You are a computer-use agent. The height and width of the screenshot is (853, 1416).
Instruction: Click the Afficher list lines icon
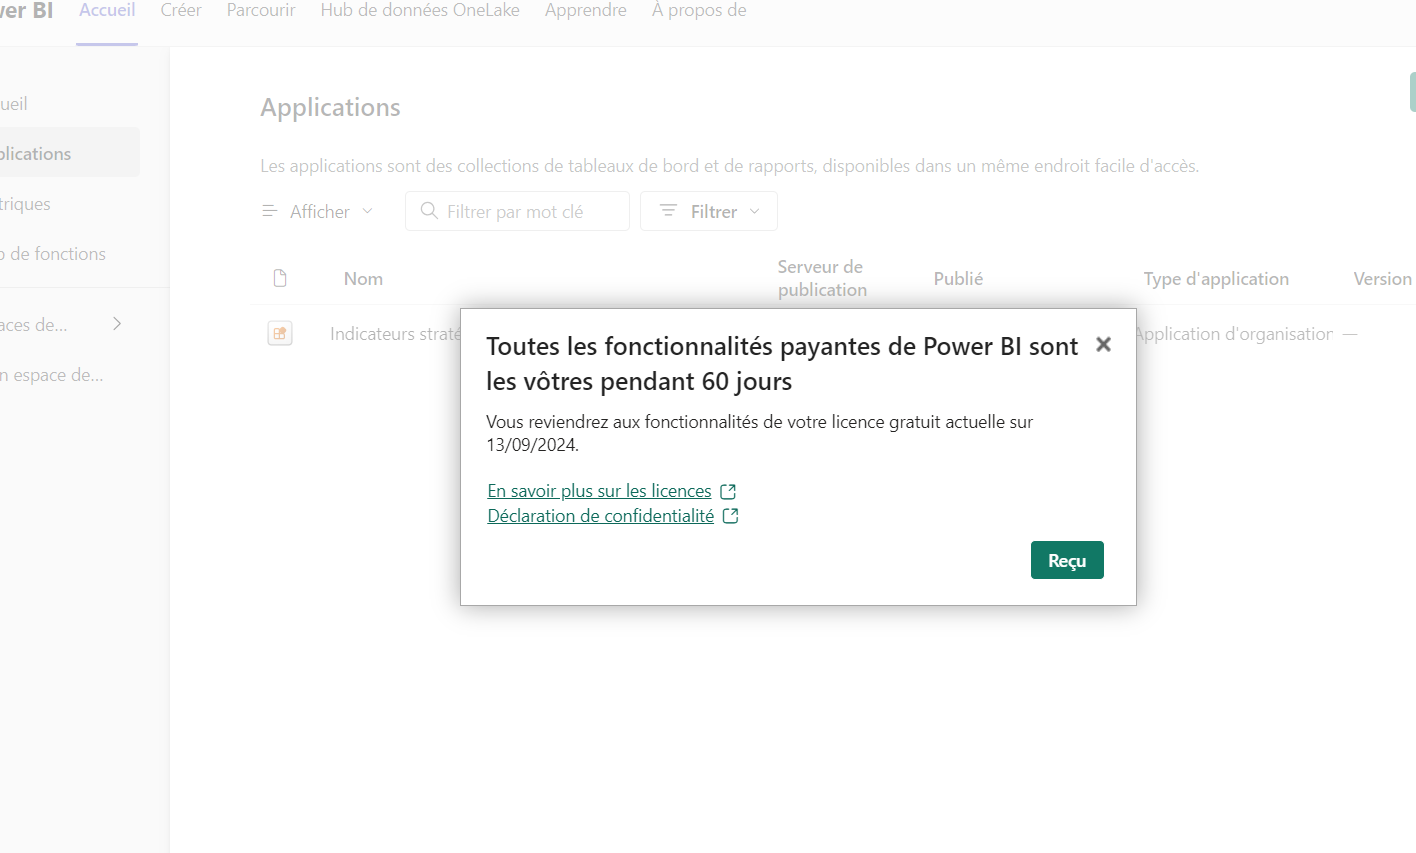point(269,211)
